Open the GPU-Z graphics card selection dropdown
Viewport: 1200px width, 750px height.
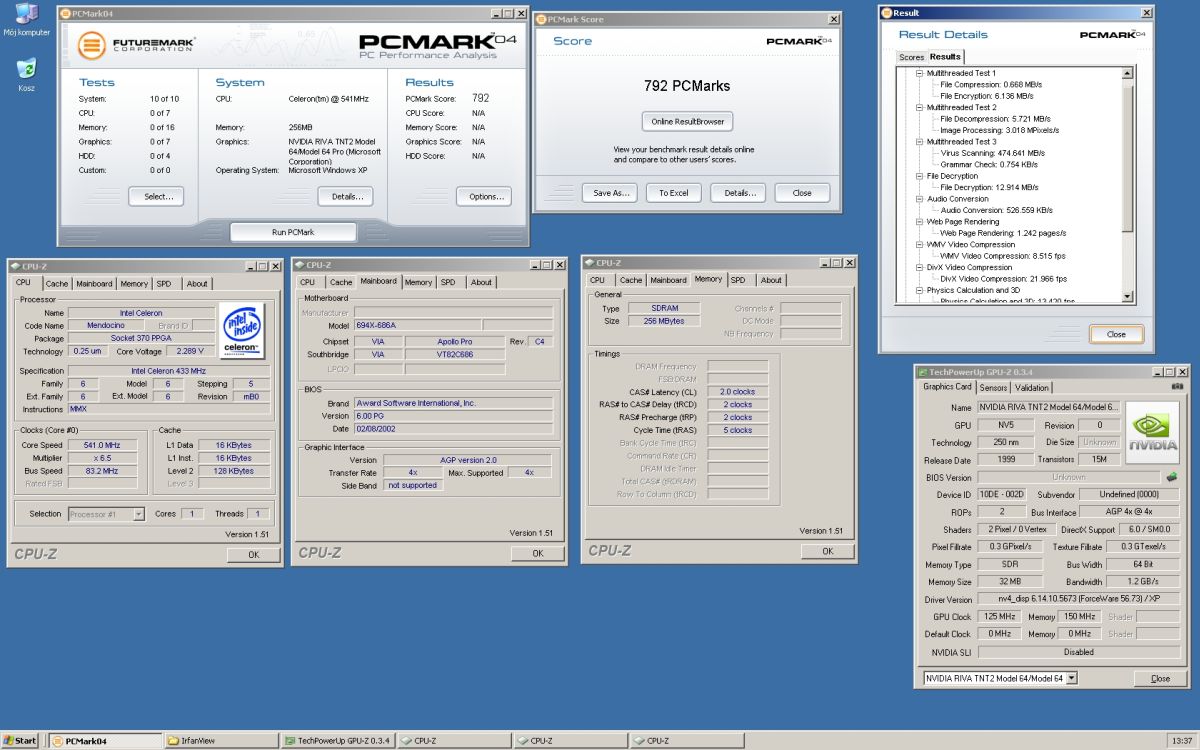1072,678
